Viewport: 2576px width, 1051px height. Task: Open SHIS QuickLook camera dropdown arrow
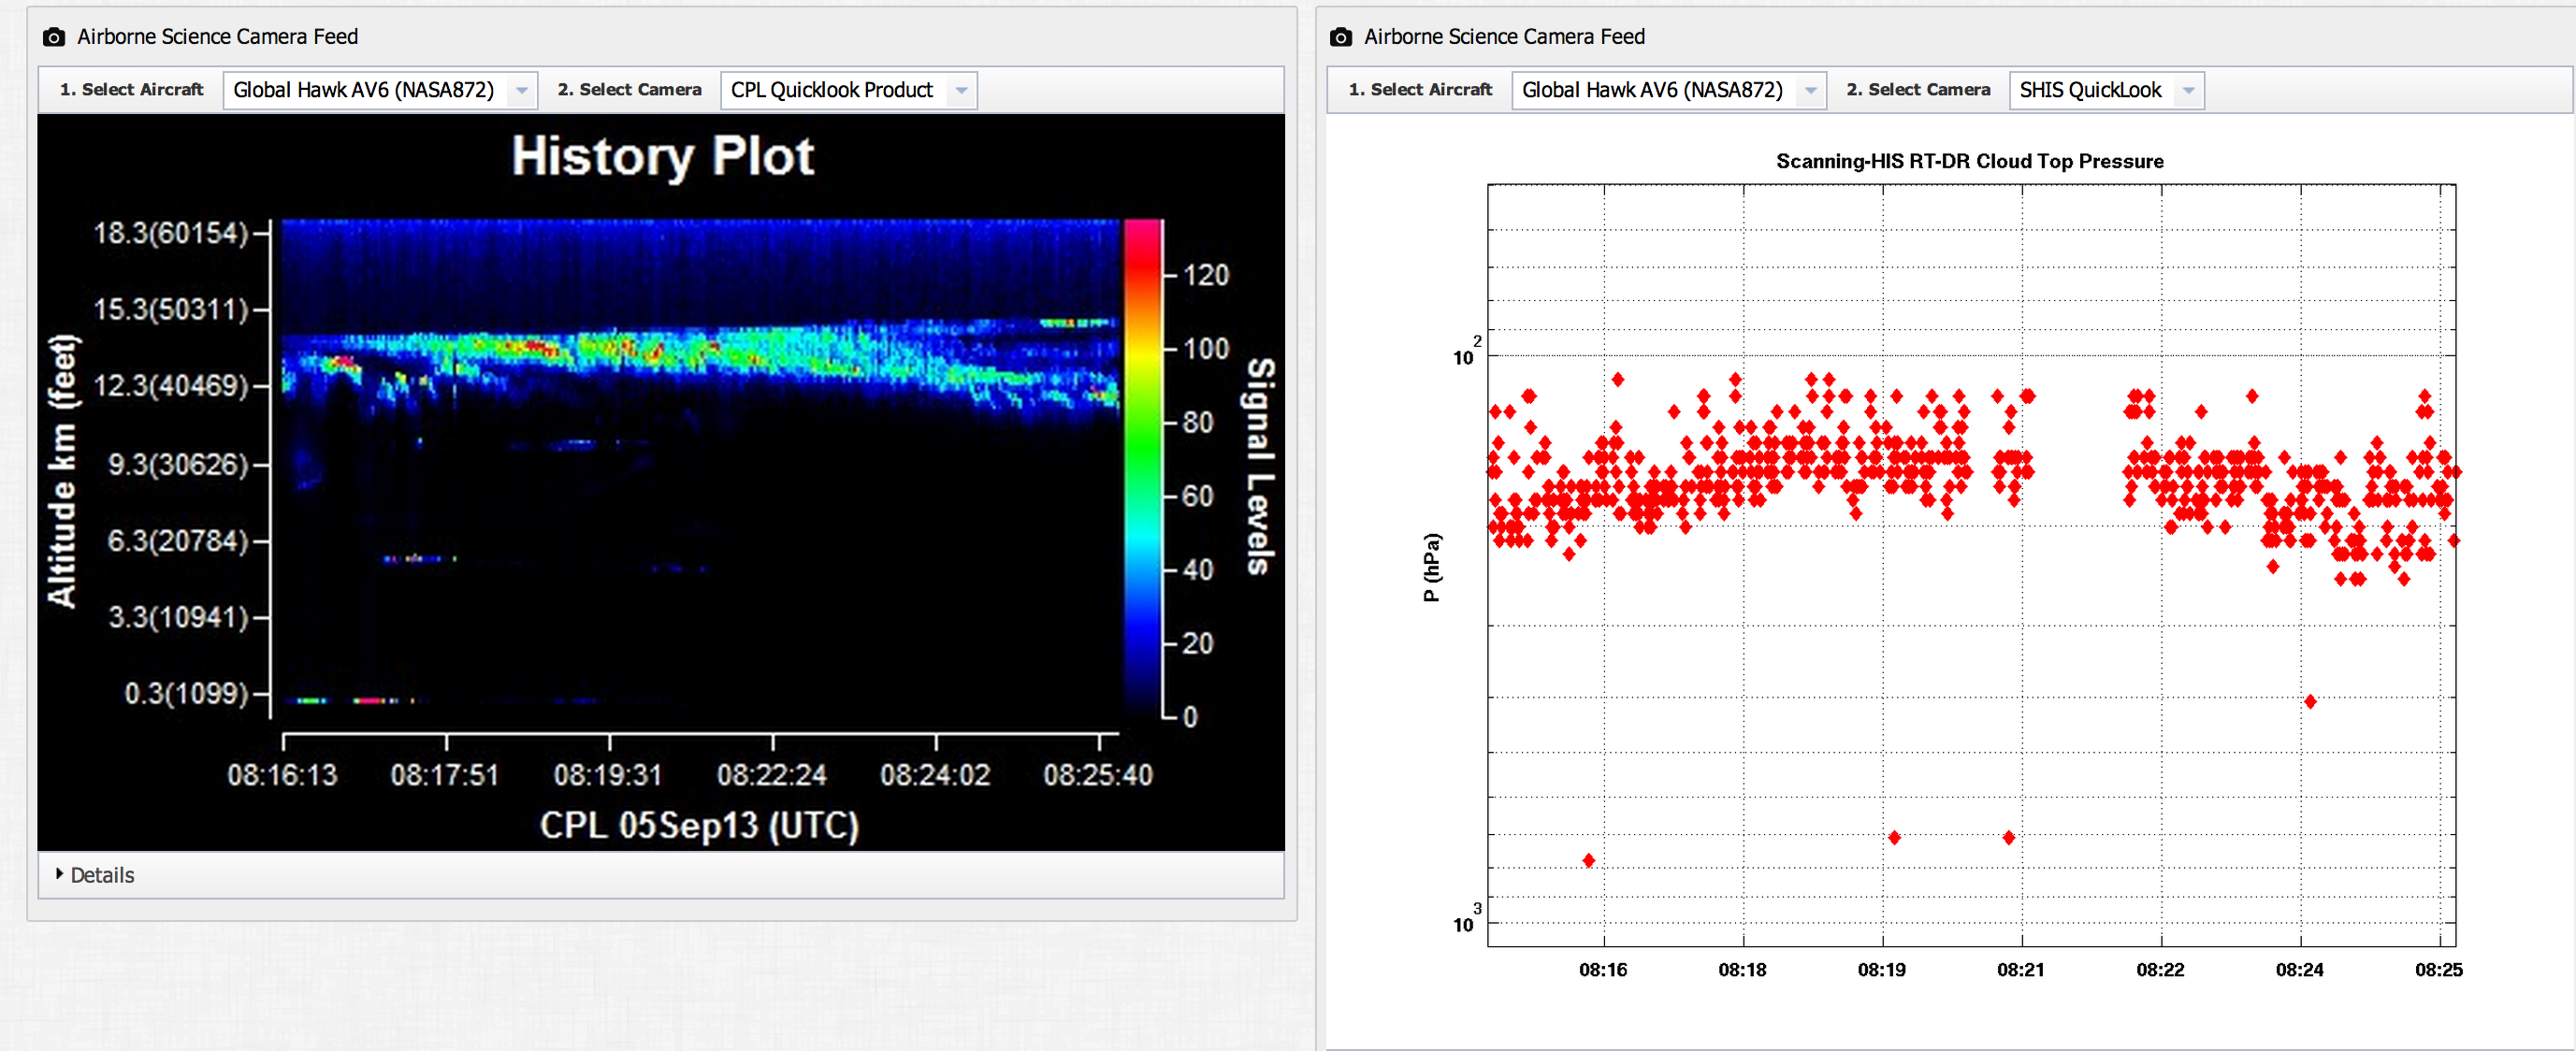click(2188, 90)
